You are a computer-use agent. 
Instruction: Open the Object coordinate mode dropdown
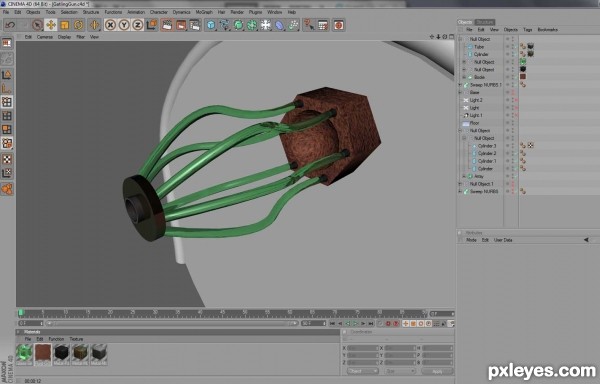click(362, 371)
